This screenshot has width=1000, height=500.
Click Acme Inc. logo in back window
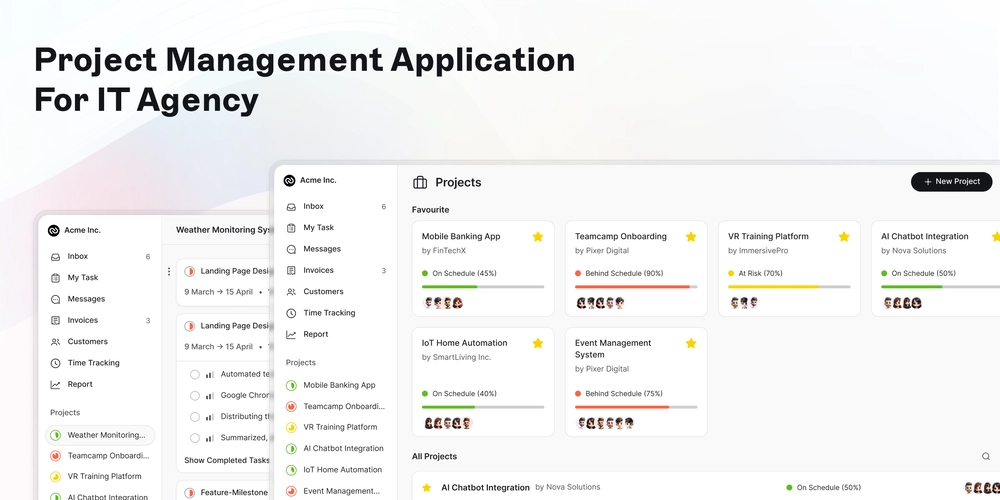pyautogui.click(x=54, y=230)
